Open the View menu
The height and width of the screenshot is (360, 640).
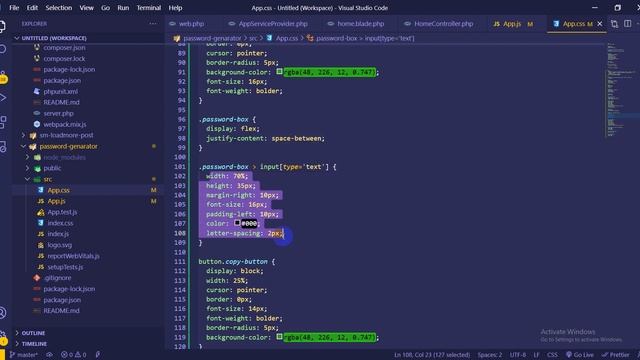86,8
